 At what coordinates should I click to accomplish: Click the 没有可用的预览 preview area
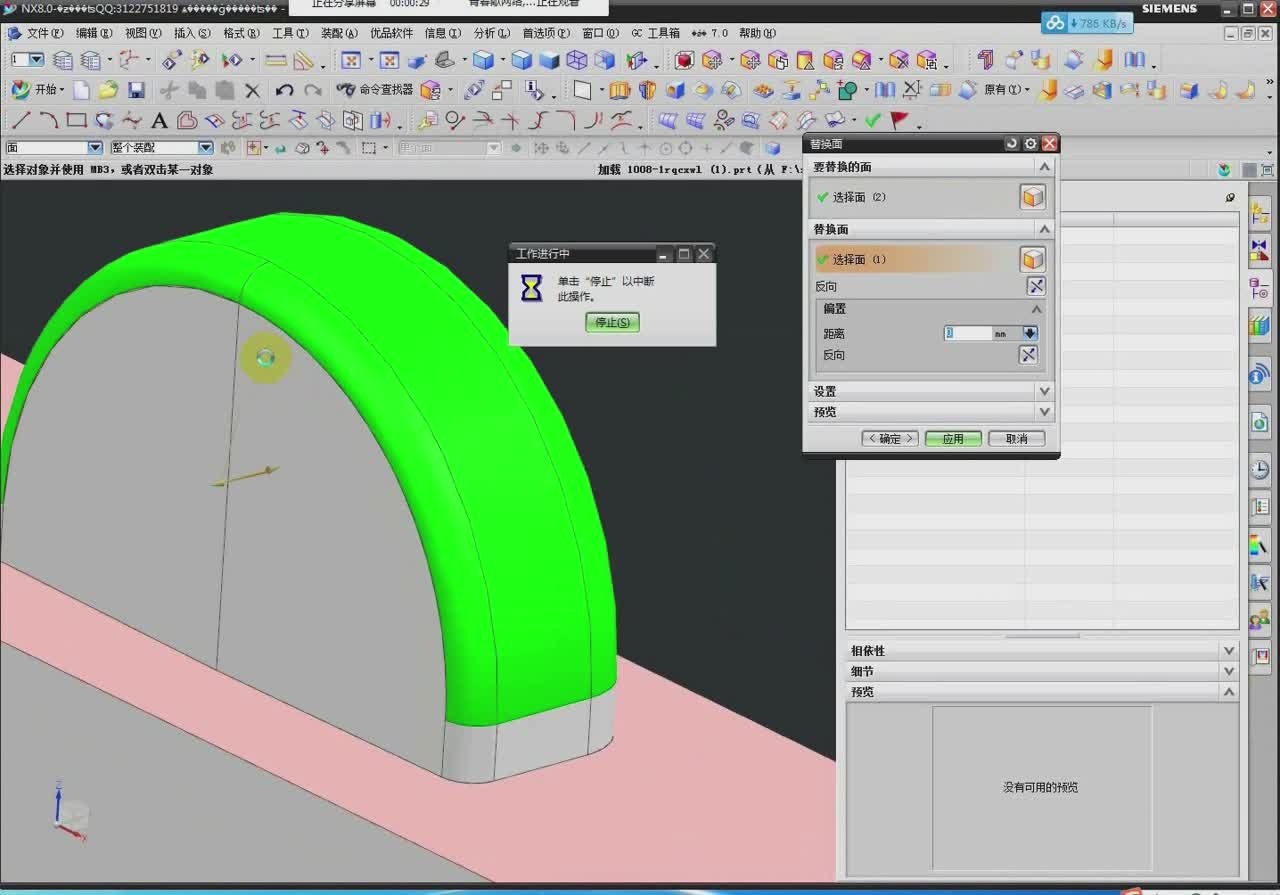[1041, 787]
